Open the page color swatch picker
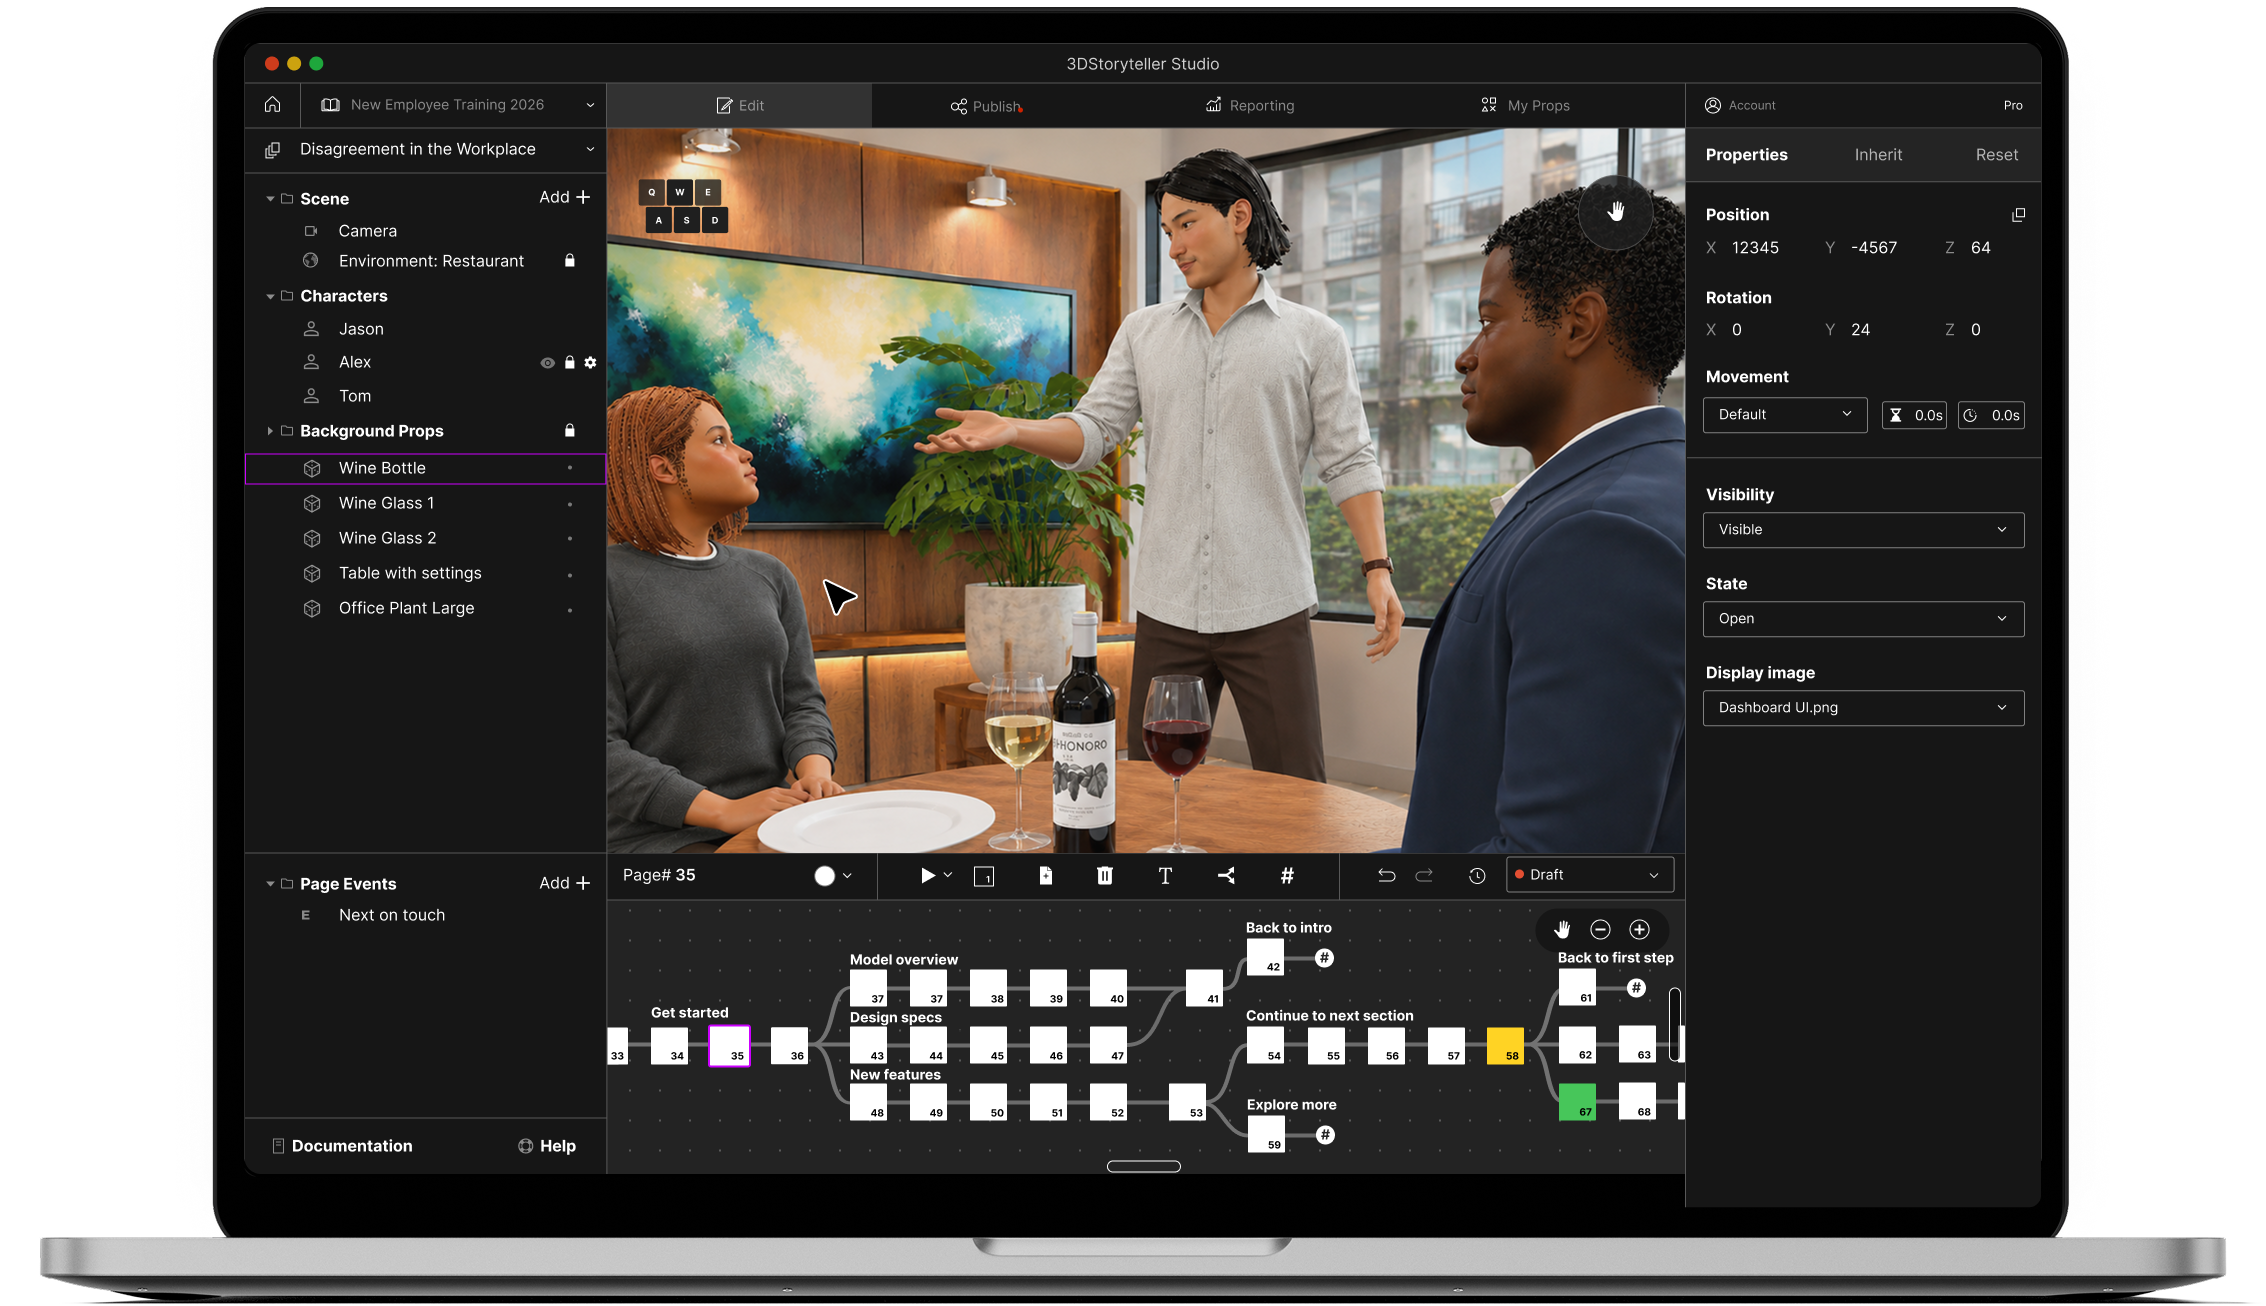2266x1306 pixels. 833,876
